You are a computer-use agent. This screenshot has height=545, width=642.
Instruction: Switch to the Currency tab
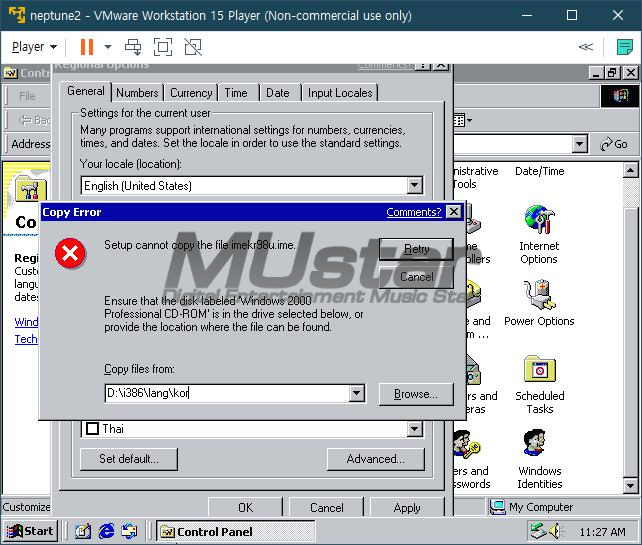[x=191, y=93]
